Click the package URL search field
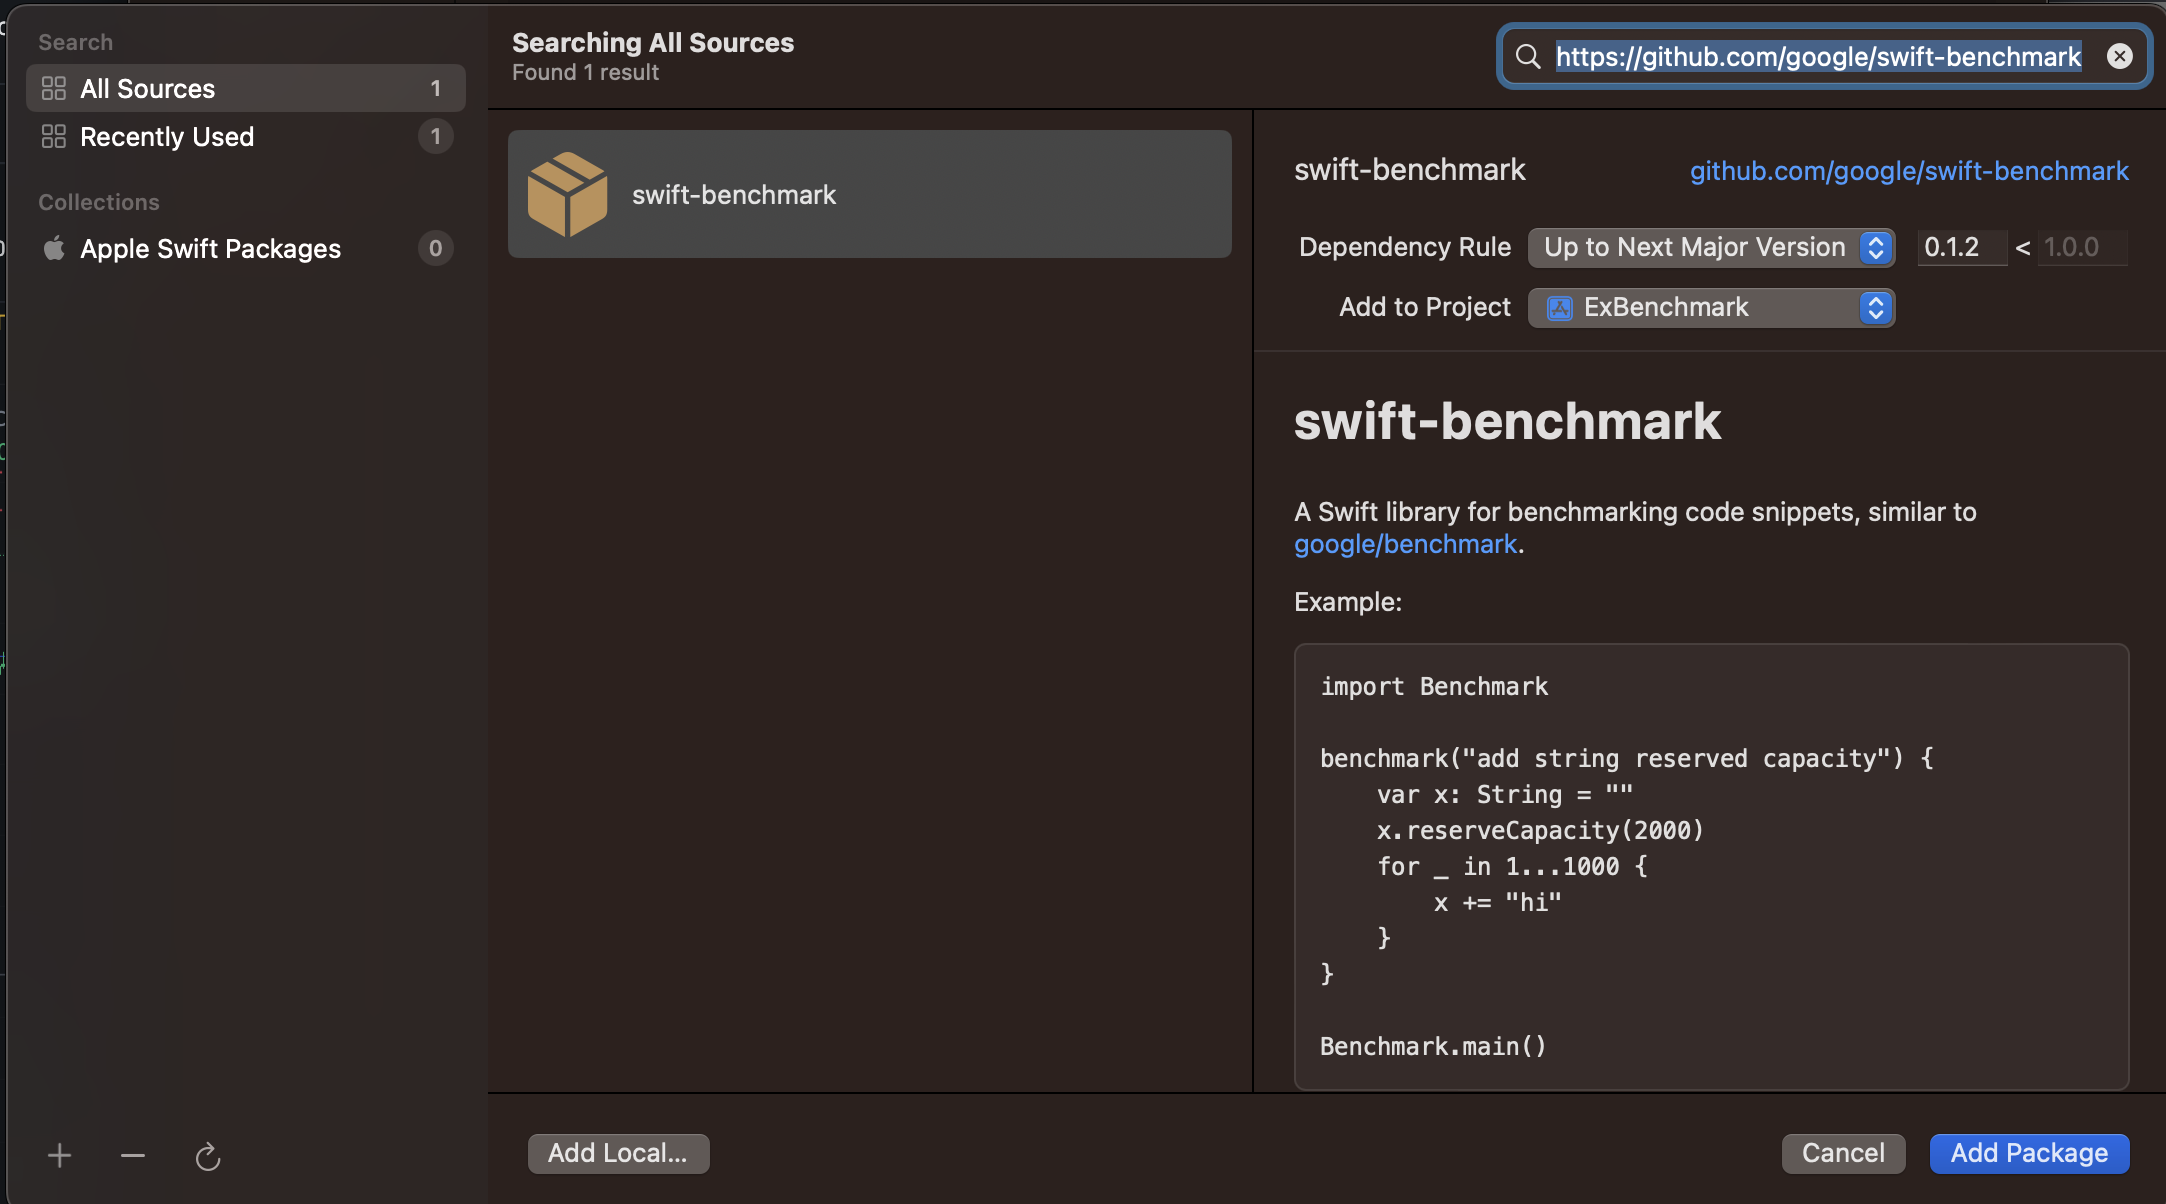Viewport: 2166px width, 1204px height. tap(1818, 57)
